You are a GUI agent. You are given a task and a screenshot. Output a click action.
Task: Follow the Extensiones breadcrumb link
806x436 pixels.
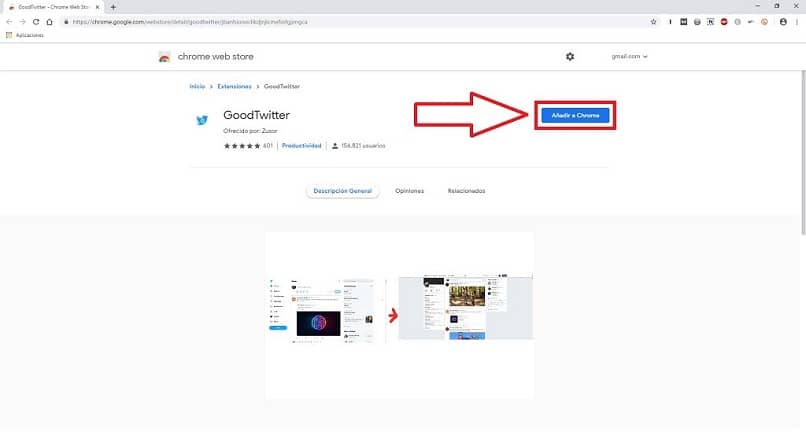click(x=234, y=86)
